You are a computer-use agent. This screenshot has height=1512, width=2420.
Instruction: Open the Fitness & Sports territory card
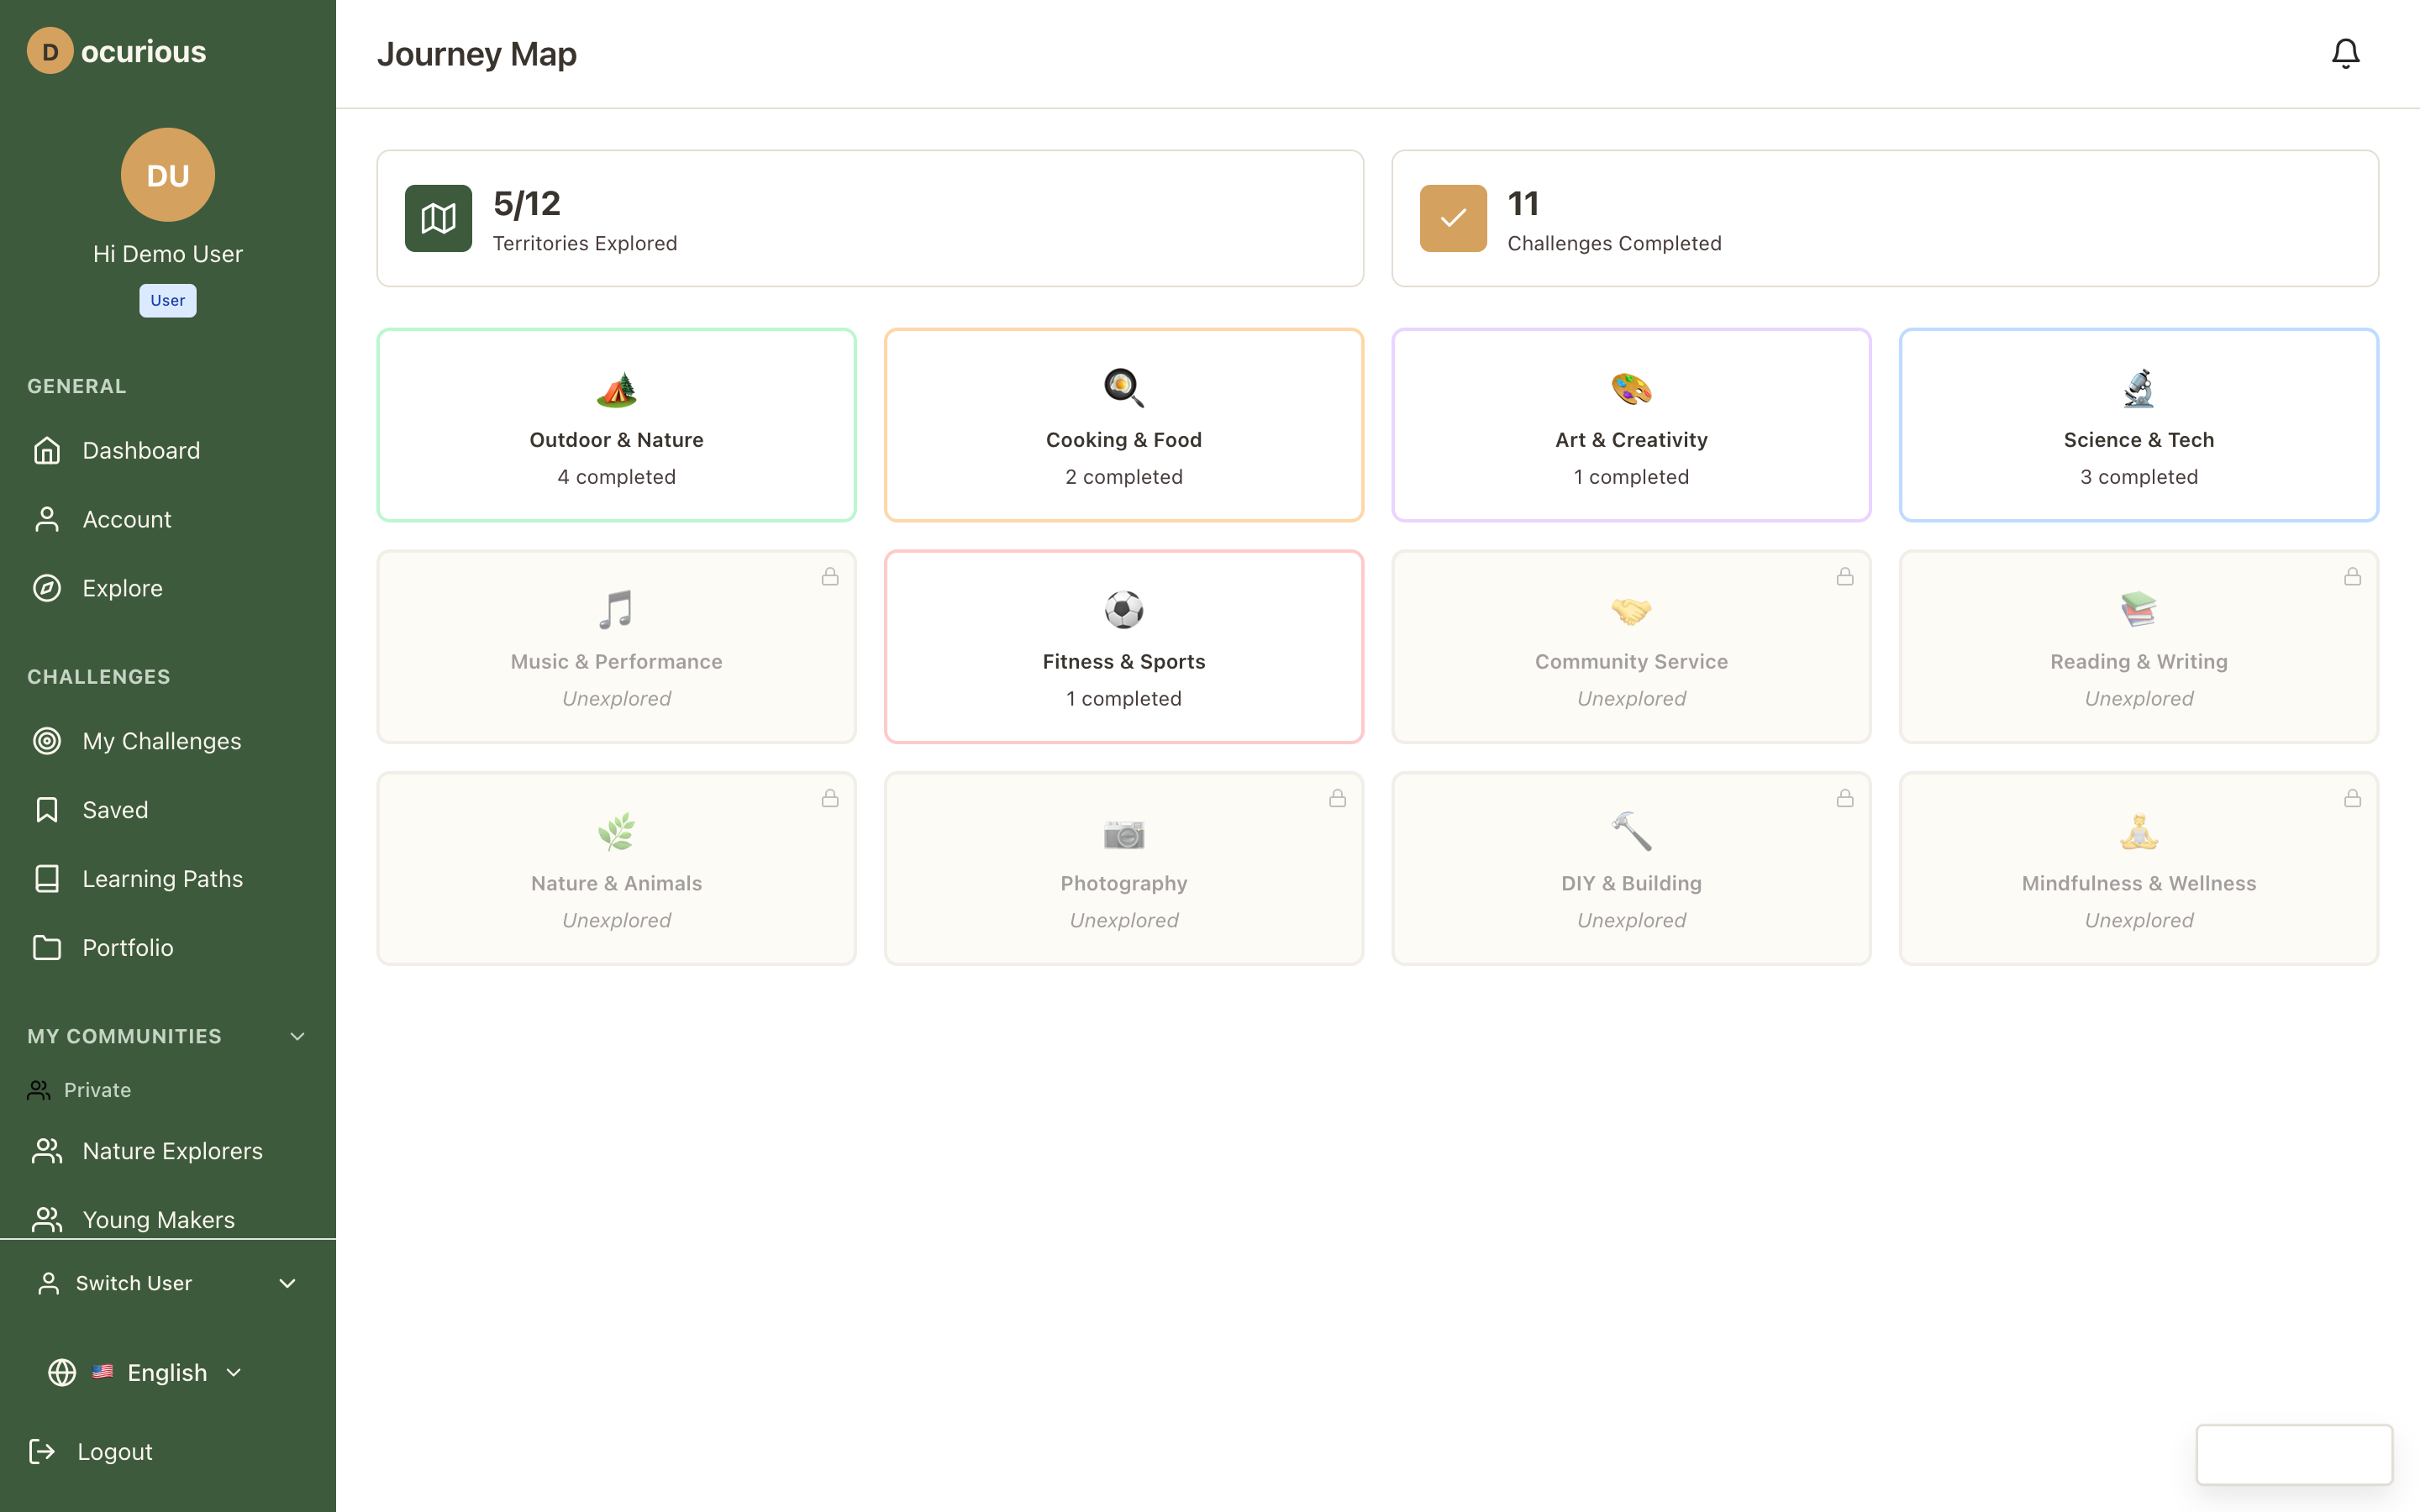(x=1123, y=647)
